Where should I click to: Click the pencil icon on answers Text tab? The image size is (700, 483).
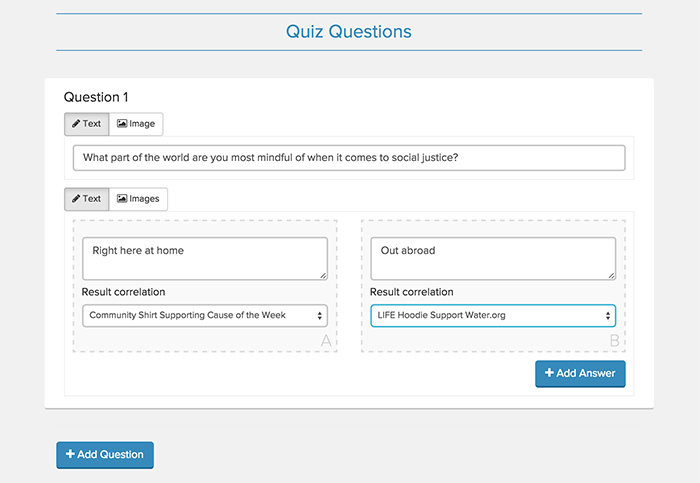tap(76, 199)
